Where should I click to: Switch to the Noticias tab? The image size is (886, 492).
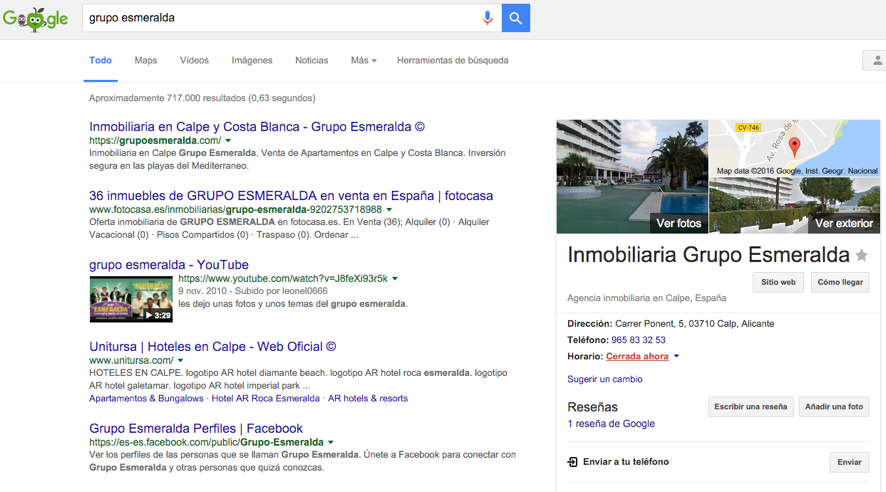(x=311, y=60)
